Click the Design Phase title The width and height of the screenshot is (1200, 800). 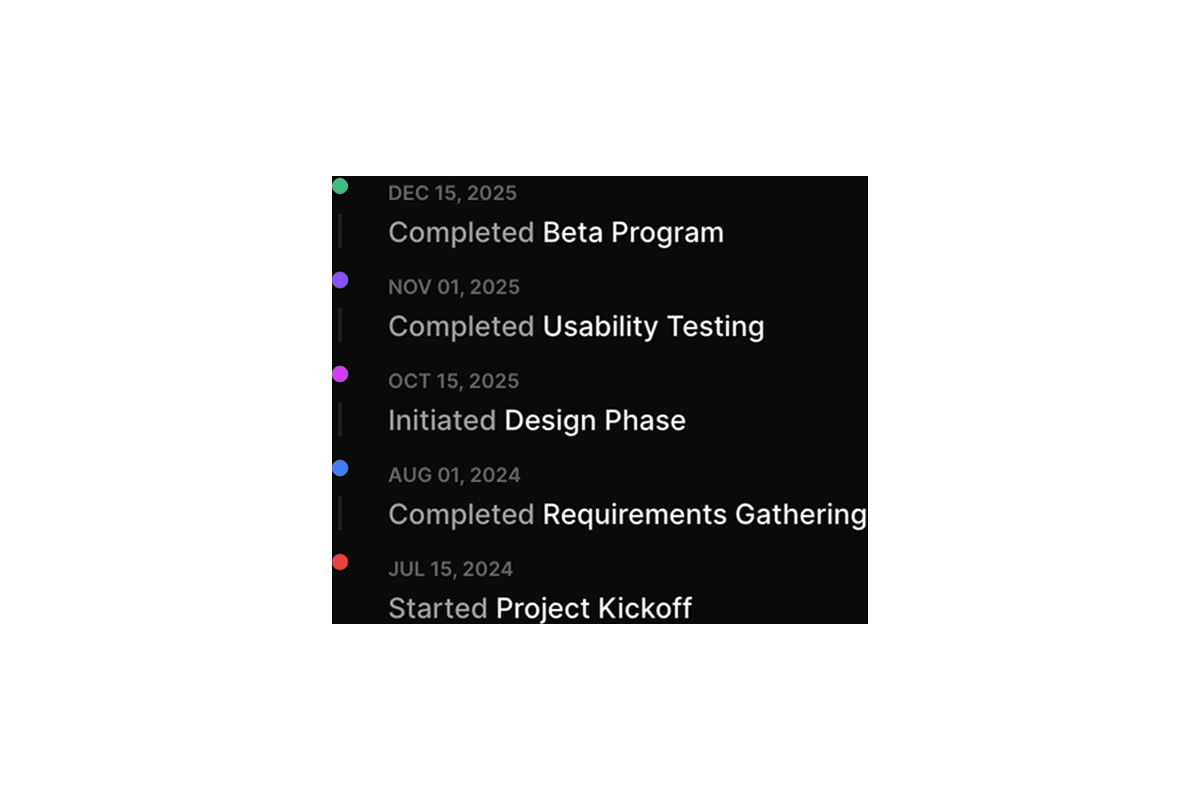coord(595,420)
